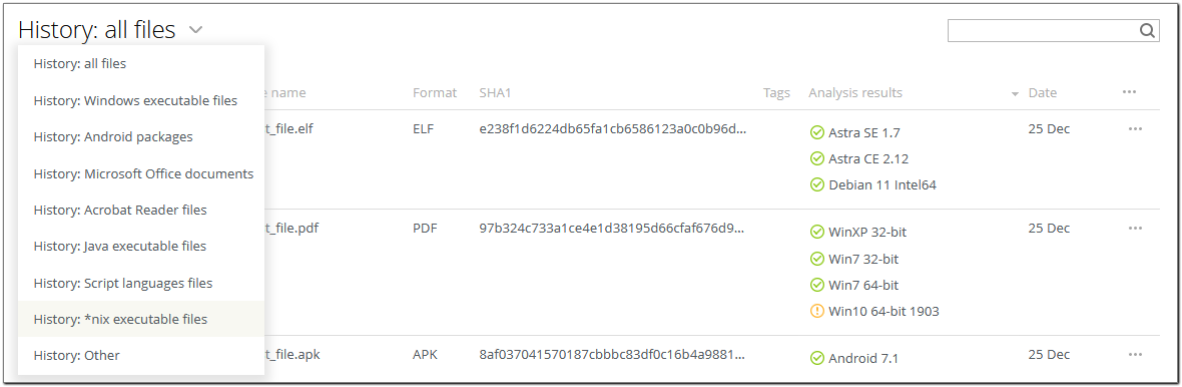Image resolution: width=1182 pixels, height=387 pixels.
Task: Click the Astra SE 1.7 green check status icon
Action: tap(816, 133)
